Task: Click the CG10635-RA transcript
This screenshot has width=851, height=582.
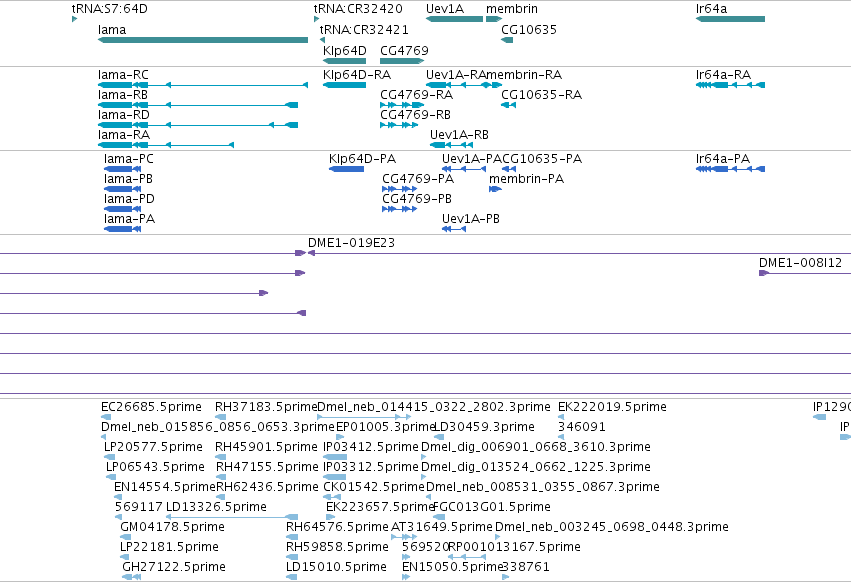Action: coord(509,105)
